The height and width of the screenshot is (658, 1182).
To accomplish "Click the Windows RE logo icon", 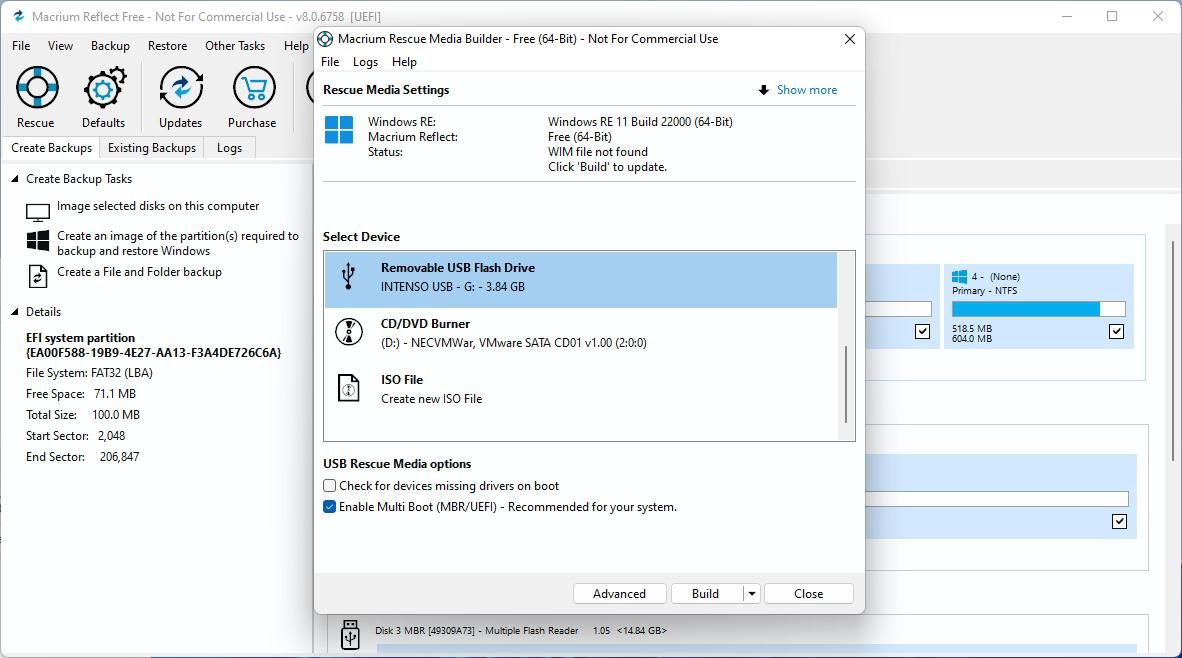I will pos(338,130).
